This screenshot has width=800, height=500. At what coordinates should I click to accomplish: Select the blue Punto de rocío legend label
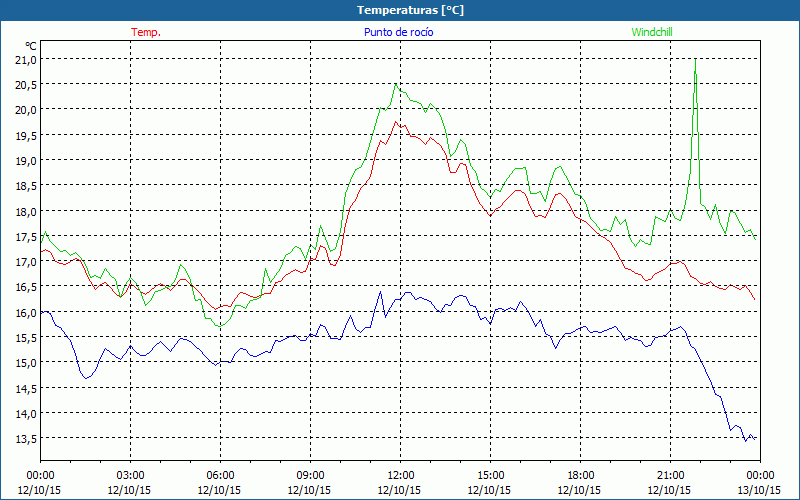pos(398,32)
